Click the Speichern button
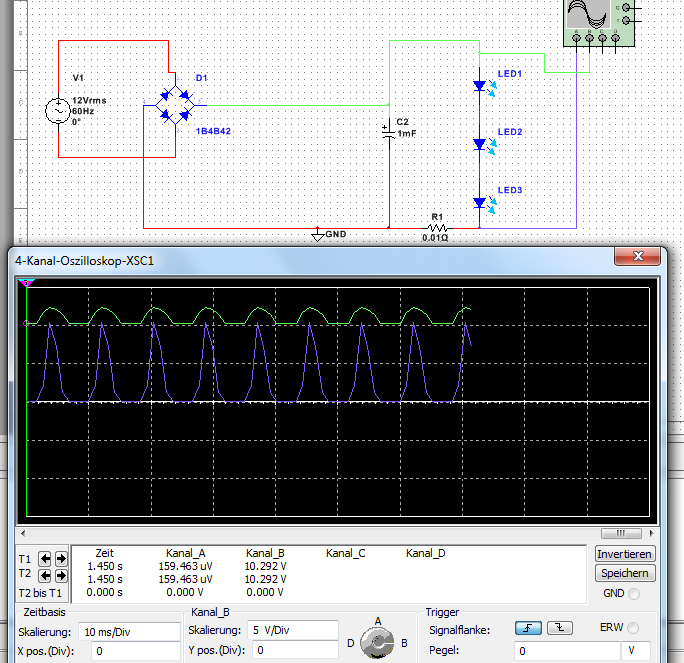Screen dimensions: 684x663 pyautogui.click(x=625, y=573)
